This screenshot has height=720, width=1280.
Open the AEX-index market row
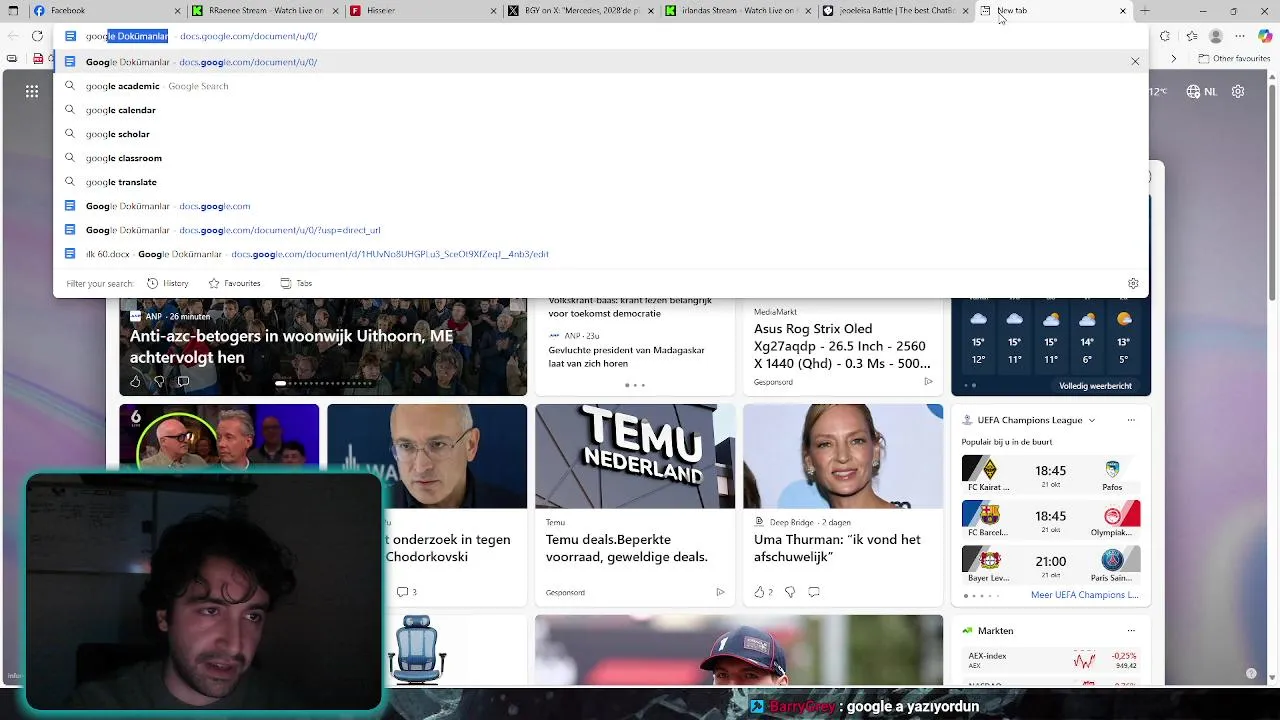pyautogui.click(x=1051, y=660)
